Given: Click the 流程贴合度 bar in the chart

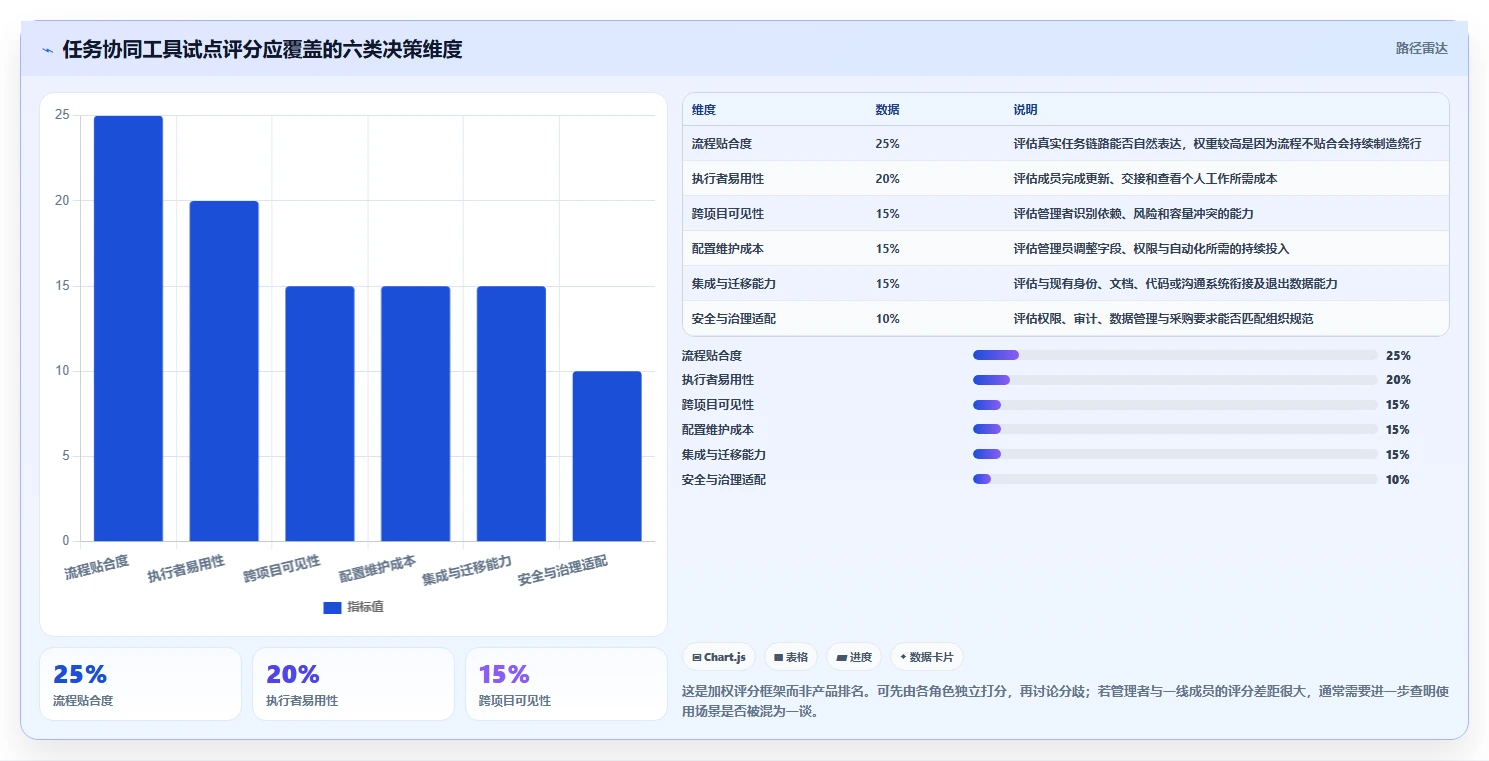Looking at the screenshot, I should [x=128, y=329].
